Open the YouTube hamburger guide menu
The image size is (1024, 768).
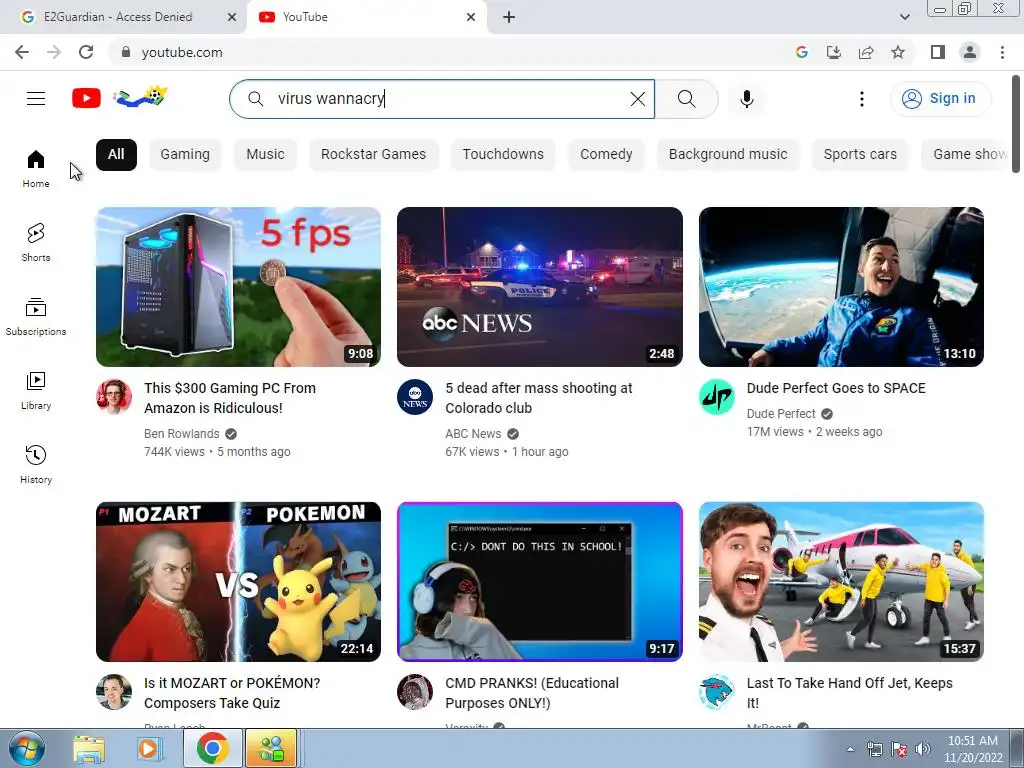click(x=36, y=99)
